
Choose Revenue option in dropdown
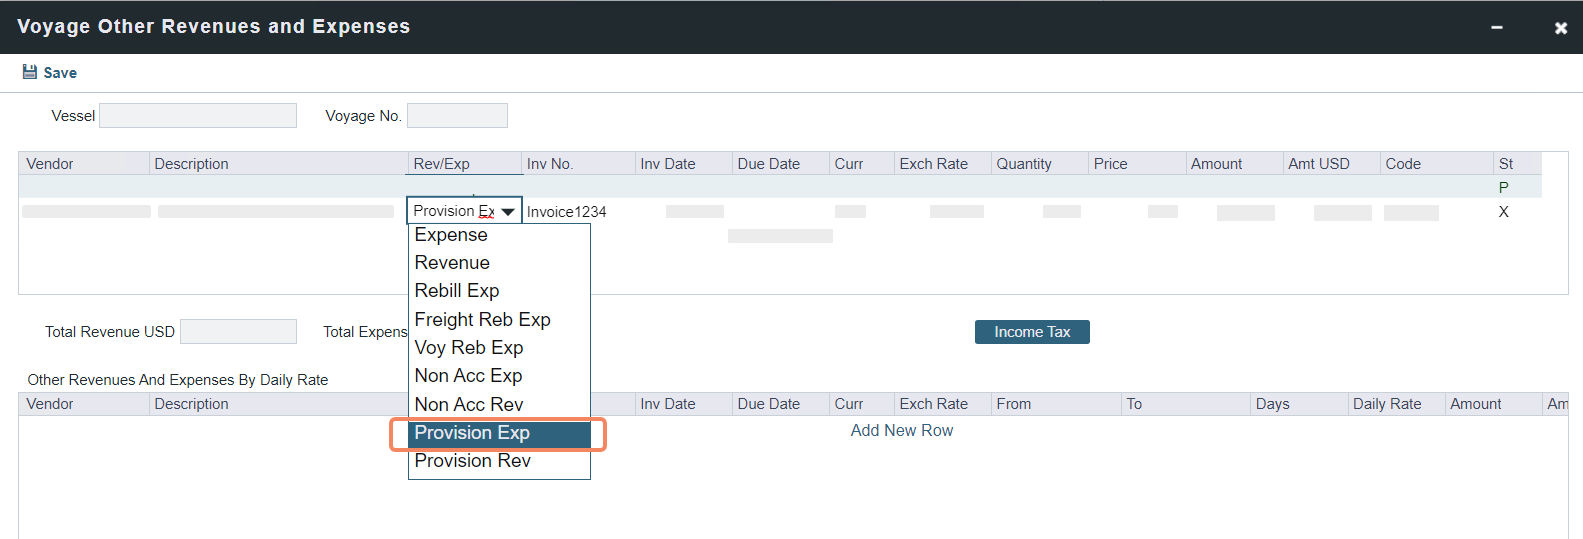452,263
